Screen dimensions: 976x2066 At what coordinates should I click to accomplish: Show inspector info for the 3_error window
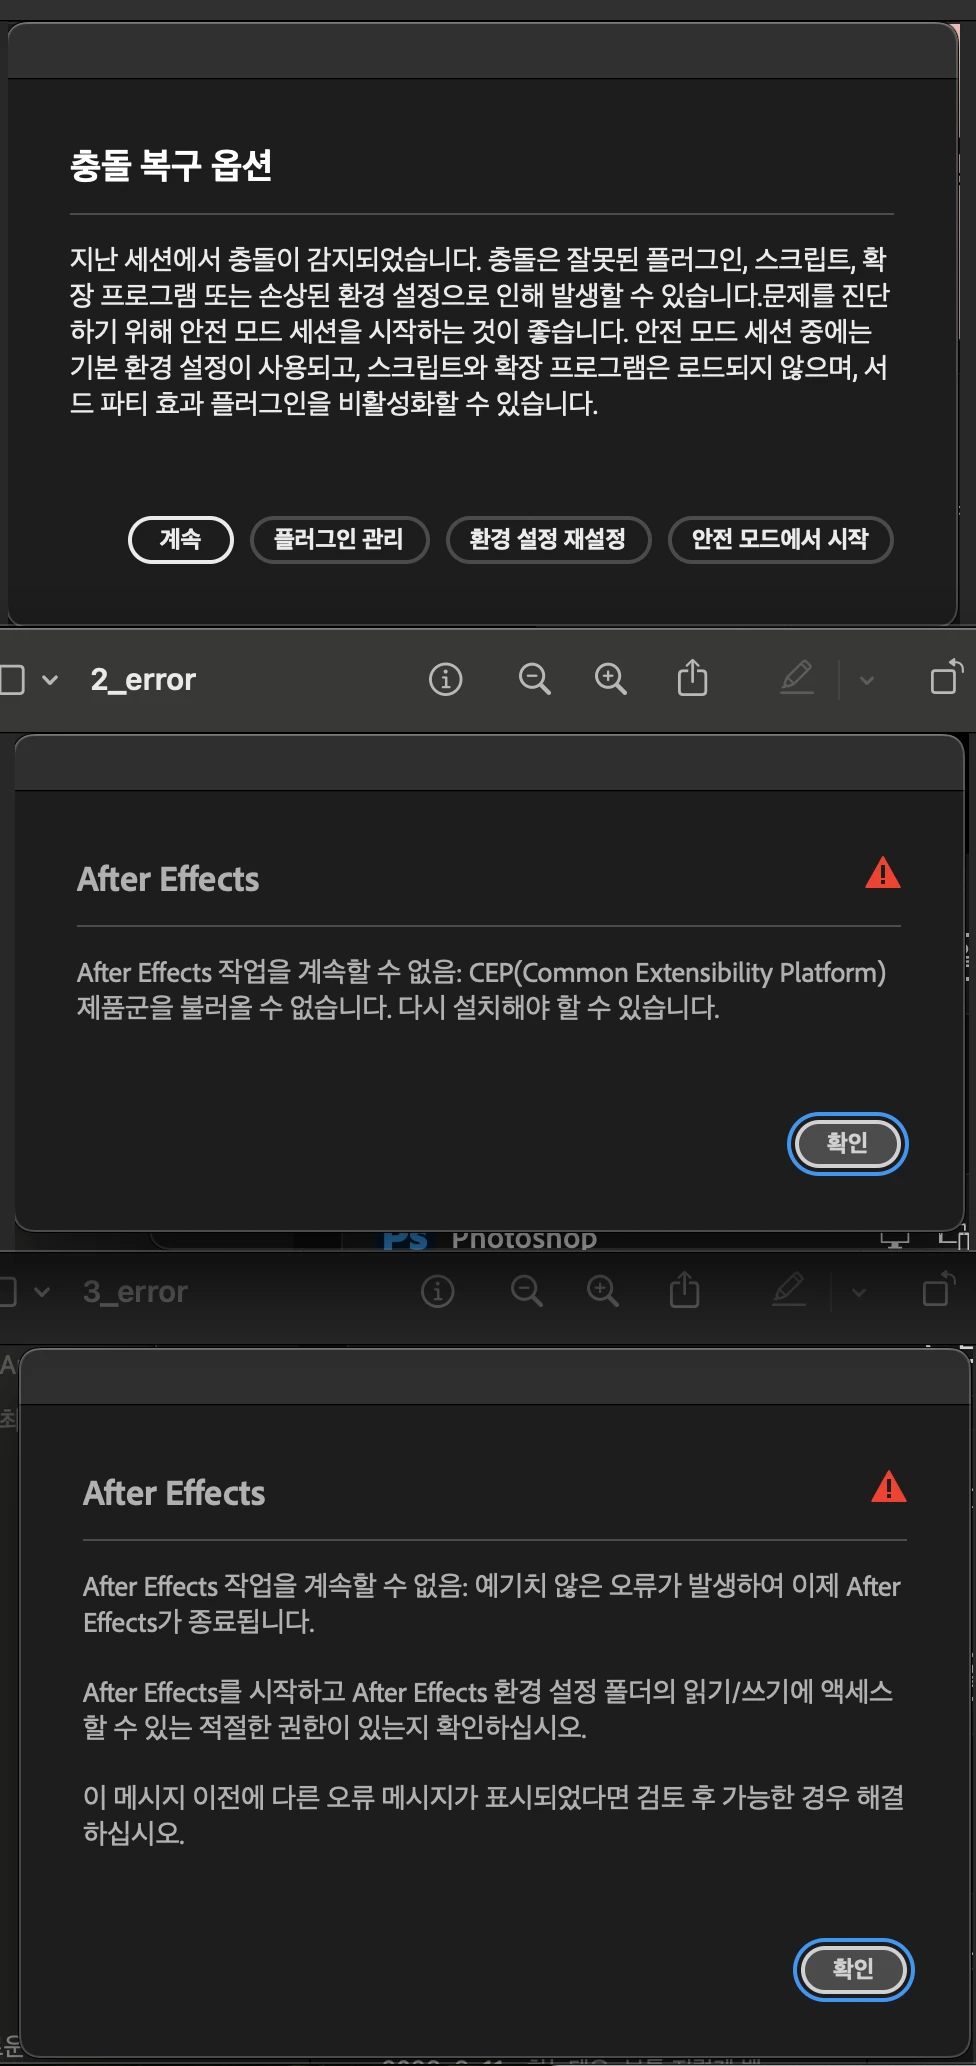click(437, 1292)
